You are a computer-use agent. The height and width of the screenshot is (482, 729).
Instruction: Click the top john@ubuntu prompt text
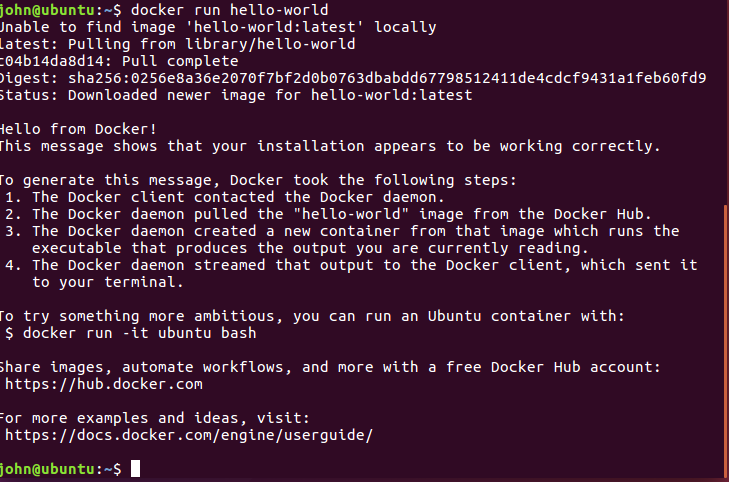60,9
